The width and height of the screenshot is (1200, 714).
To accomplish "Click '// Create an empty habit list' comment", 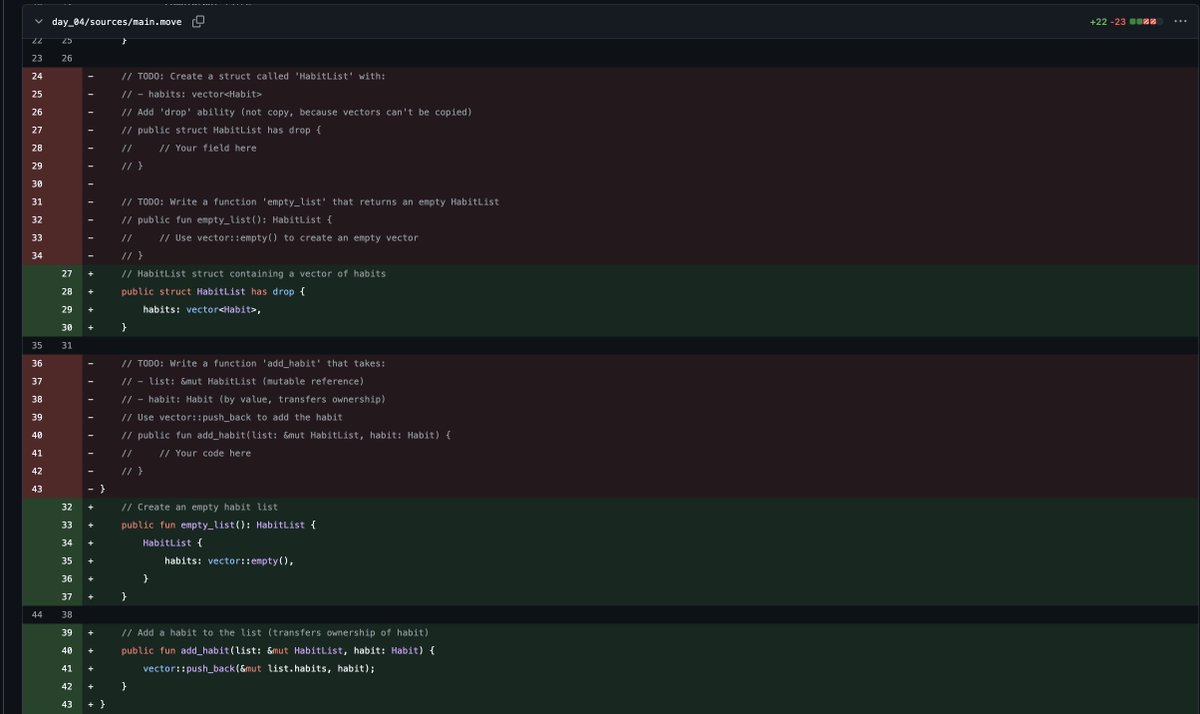I will tap(199, 508).
